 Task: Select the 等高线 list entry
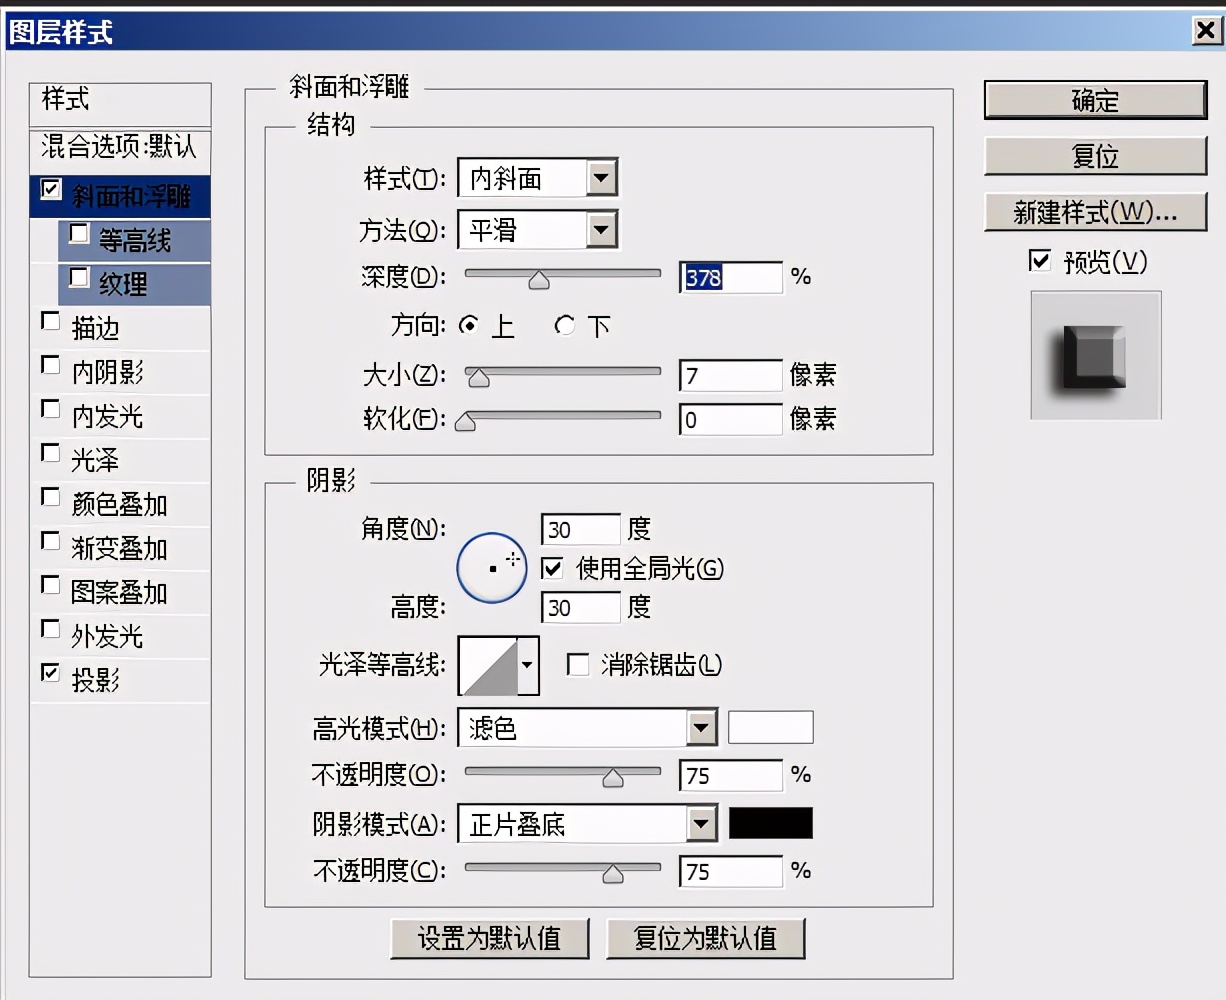click(135, 240)
